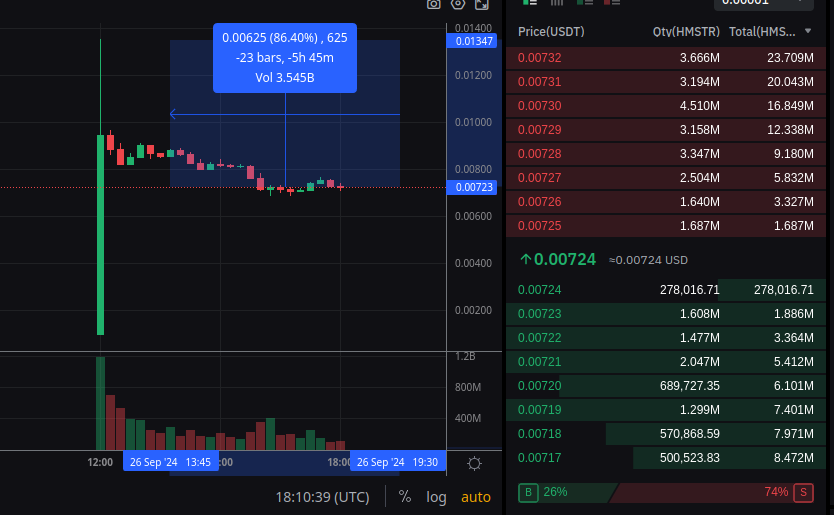
Task: Click the 0.01347 price axis label
Action: point(472,41)
